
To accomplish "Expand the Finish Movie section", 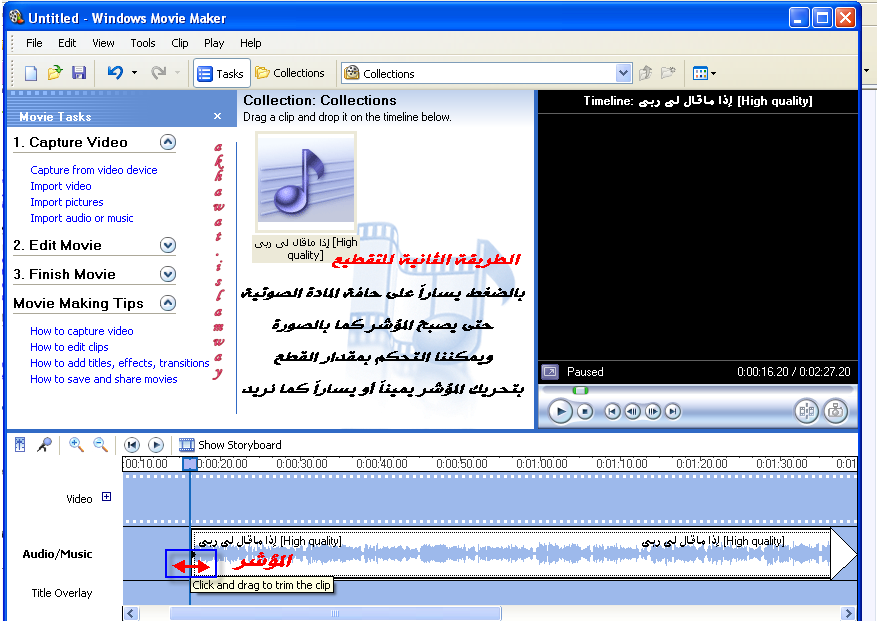I will point(168,274).
